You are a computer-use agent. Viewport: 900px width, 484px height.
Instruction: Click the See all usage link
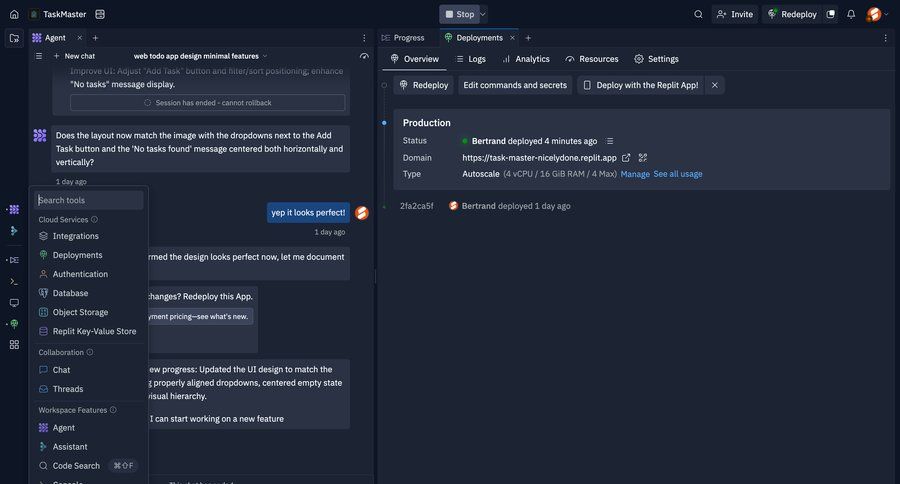click(x=678, y=174)
